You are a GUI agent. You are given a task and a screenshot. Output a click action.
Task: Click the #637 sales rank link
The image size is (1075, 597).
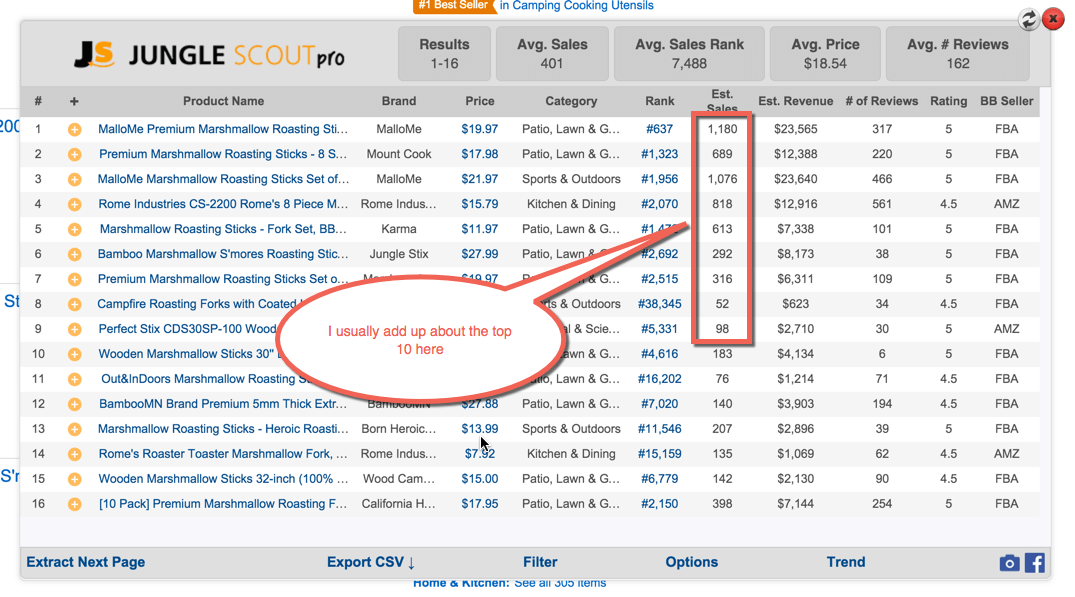point(660,128)
